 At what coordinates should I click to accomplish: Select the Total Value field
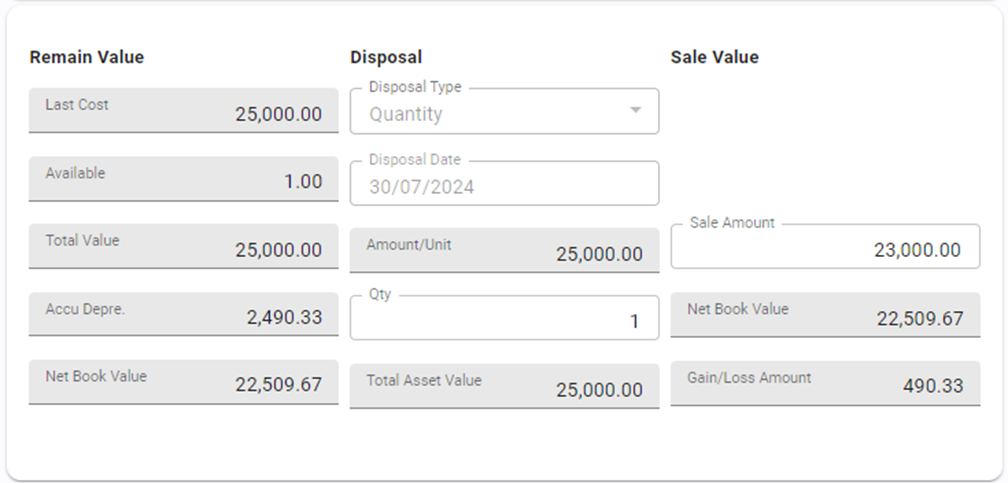coord(184,247)
